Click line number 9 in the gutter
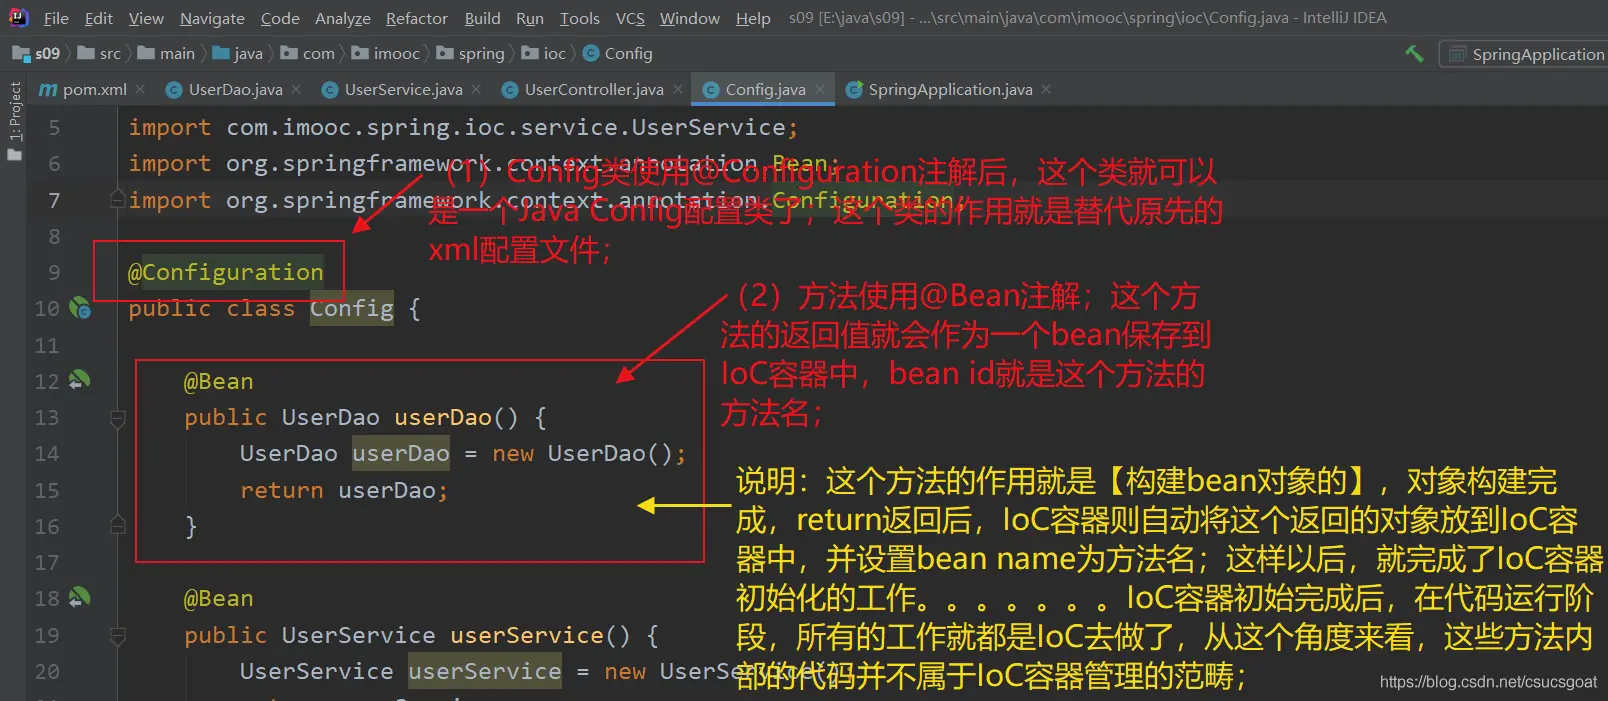 [x=54, y=272]
